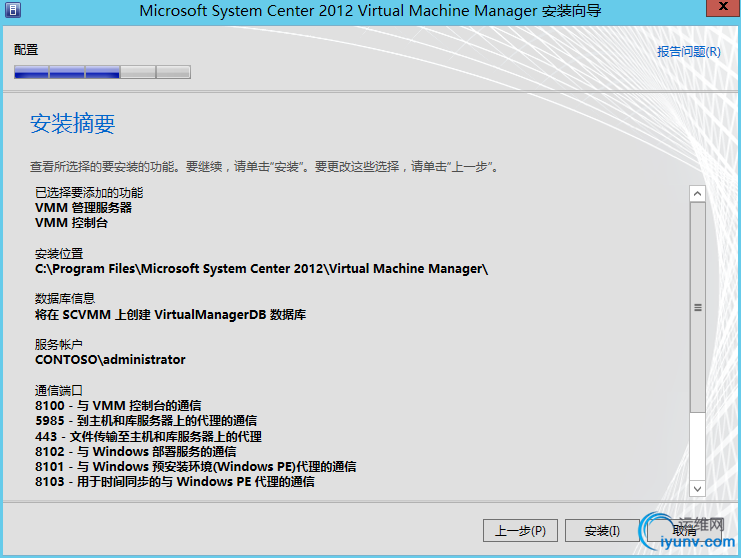Click the '安装位置' section label
This screenshot has width=741, height=558.
click(59, 254)
